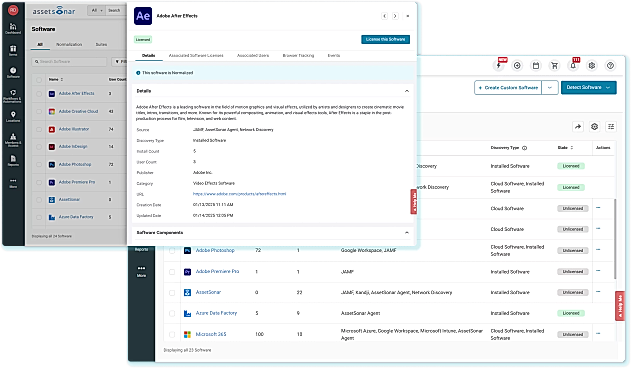The height and width of the screenshot is (368, 631).
Task: Close the Adobe After Effects detail panel
Action: 408,16
